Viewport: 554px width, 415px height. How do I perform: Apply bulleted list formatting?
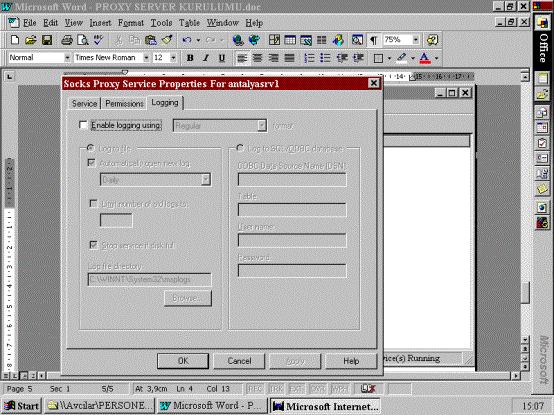point(325,58)
